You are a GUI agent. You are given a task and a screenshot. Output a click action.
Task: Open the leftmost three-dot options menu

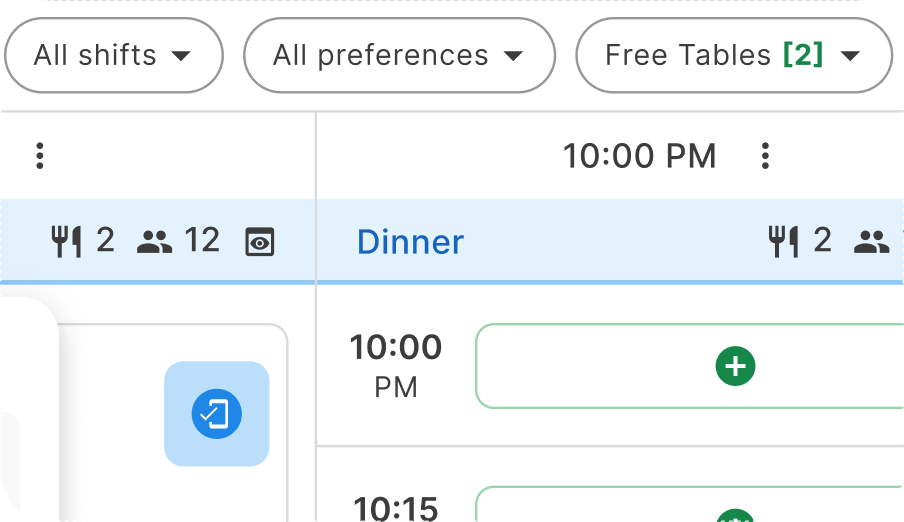(x=40, y=156)
